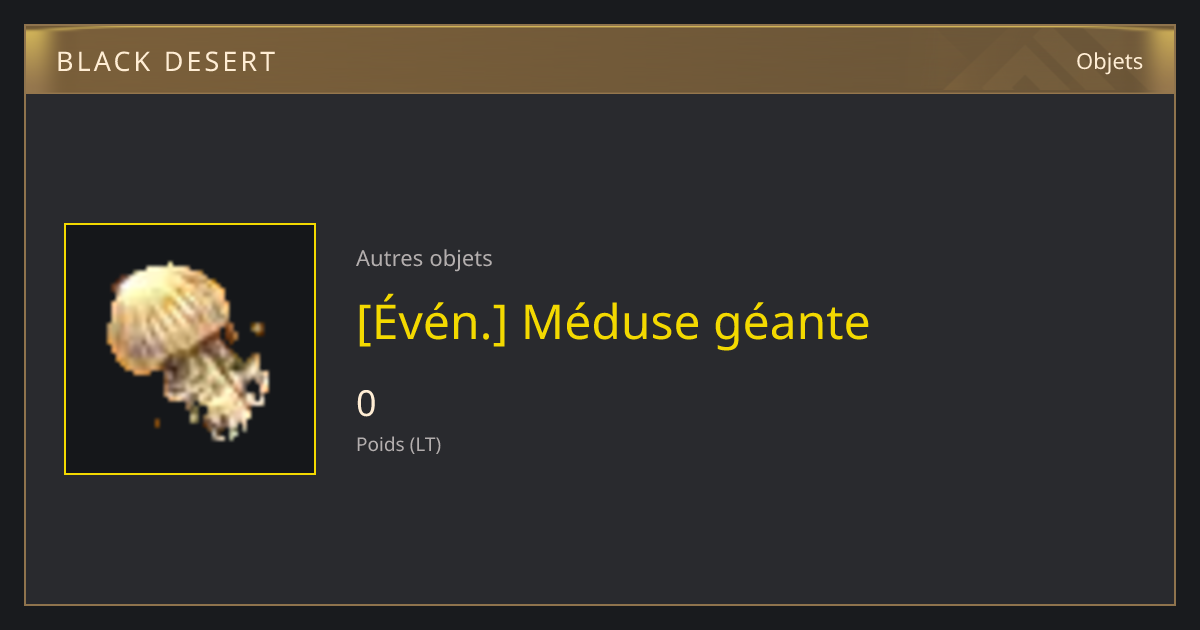Viewport: 1200px width, 630px height.
Task: Click the weight value 0
Action: pos(366,404)
